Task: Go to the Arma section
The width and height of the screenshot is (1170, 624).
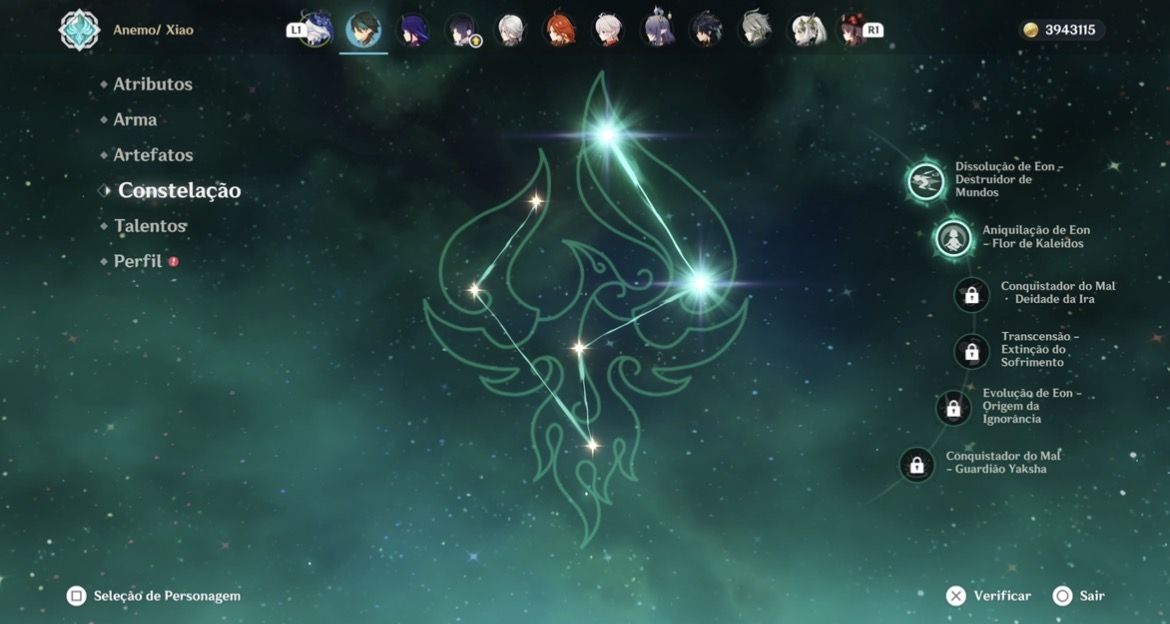Action: pyautogui.click(x=135, y=119)
